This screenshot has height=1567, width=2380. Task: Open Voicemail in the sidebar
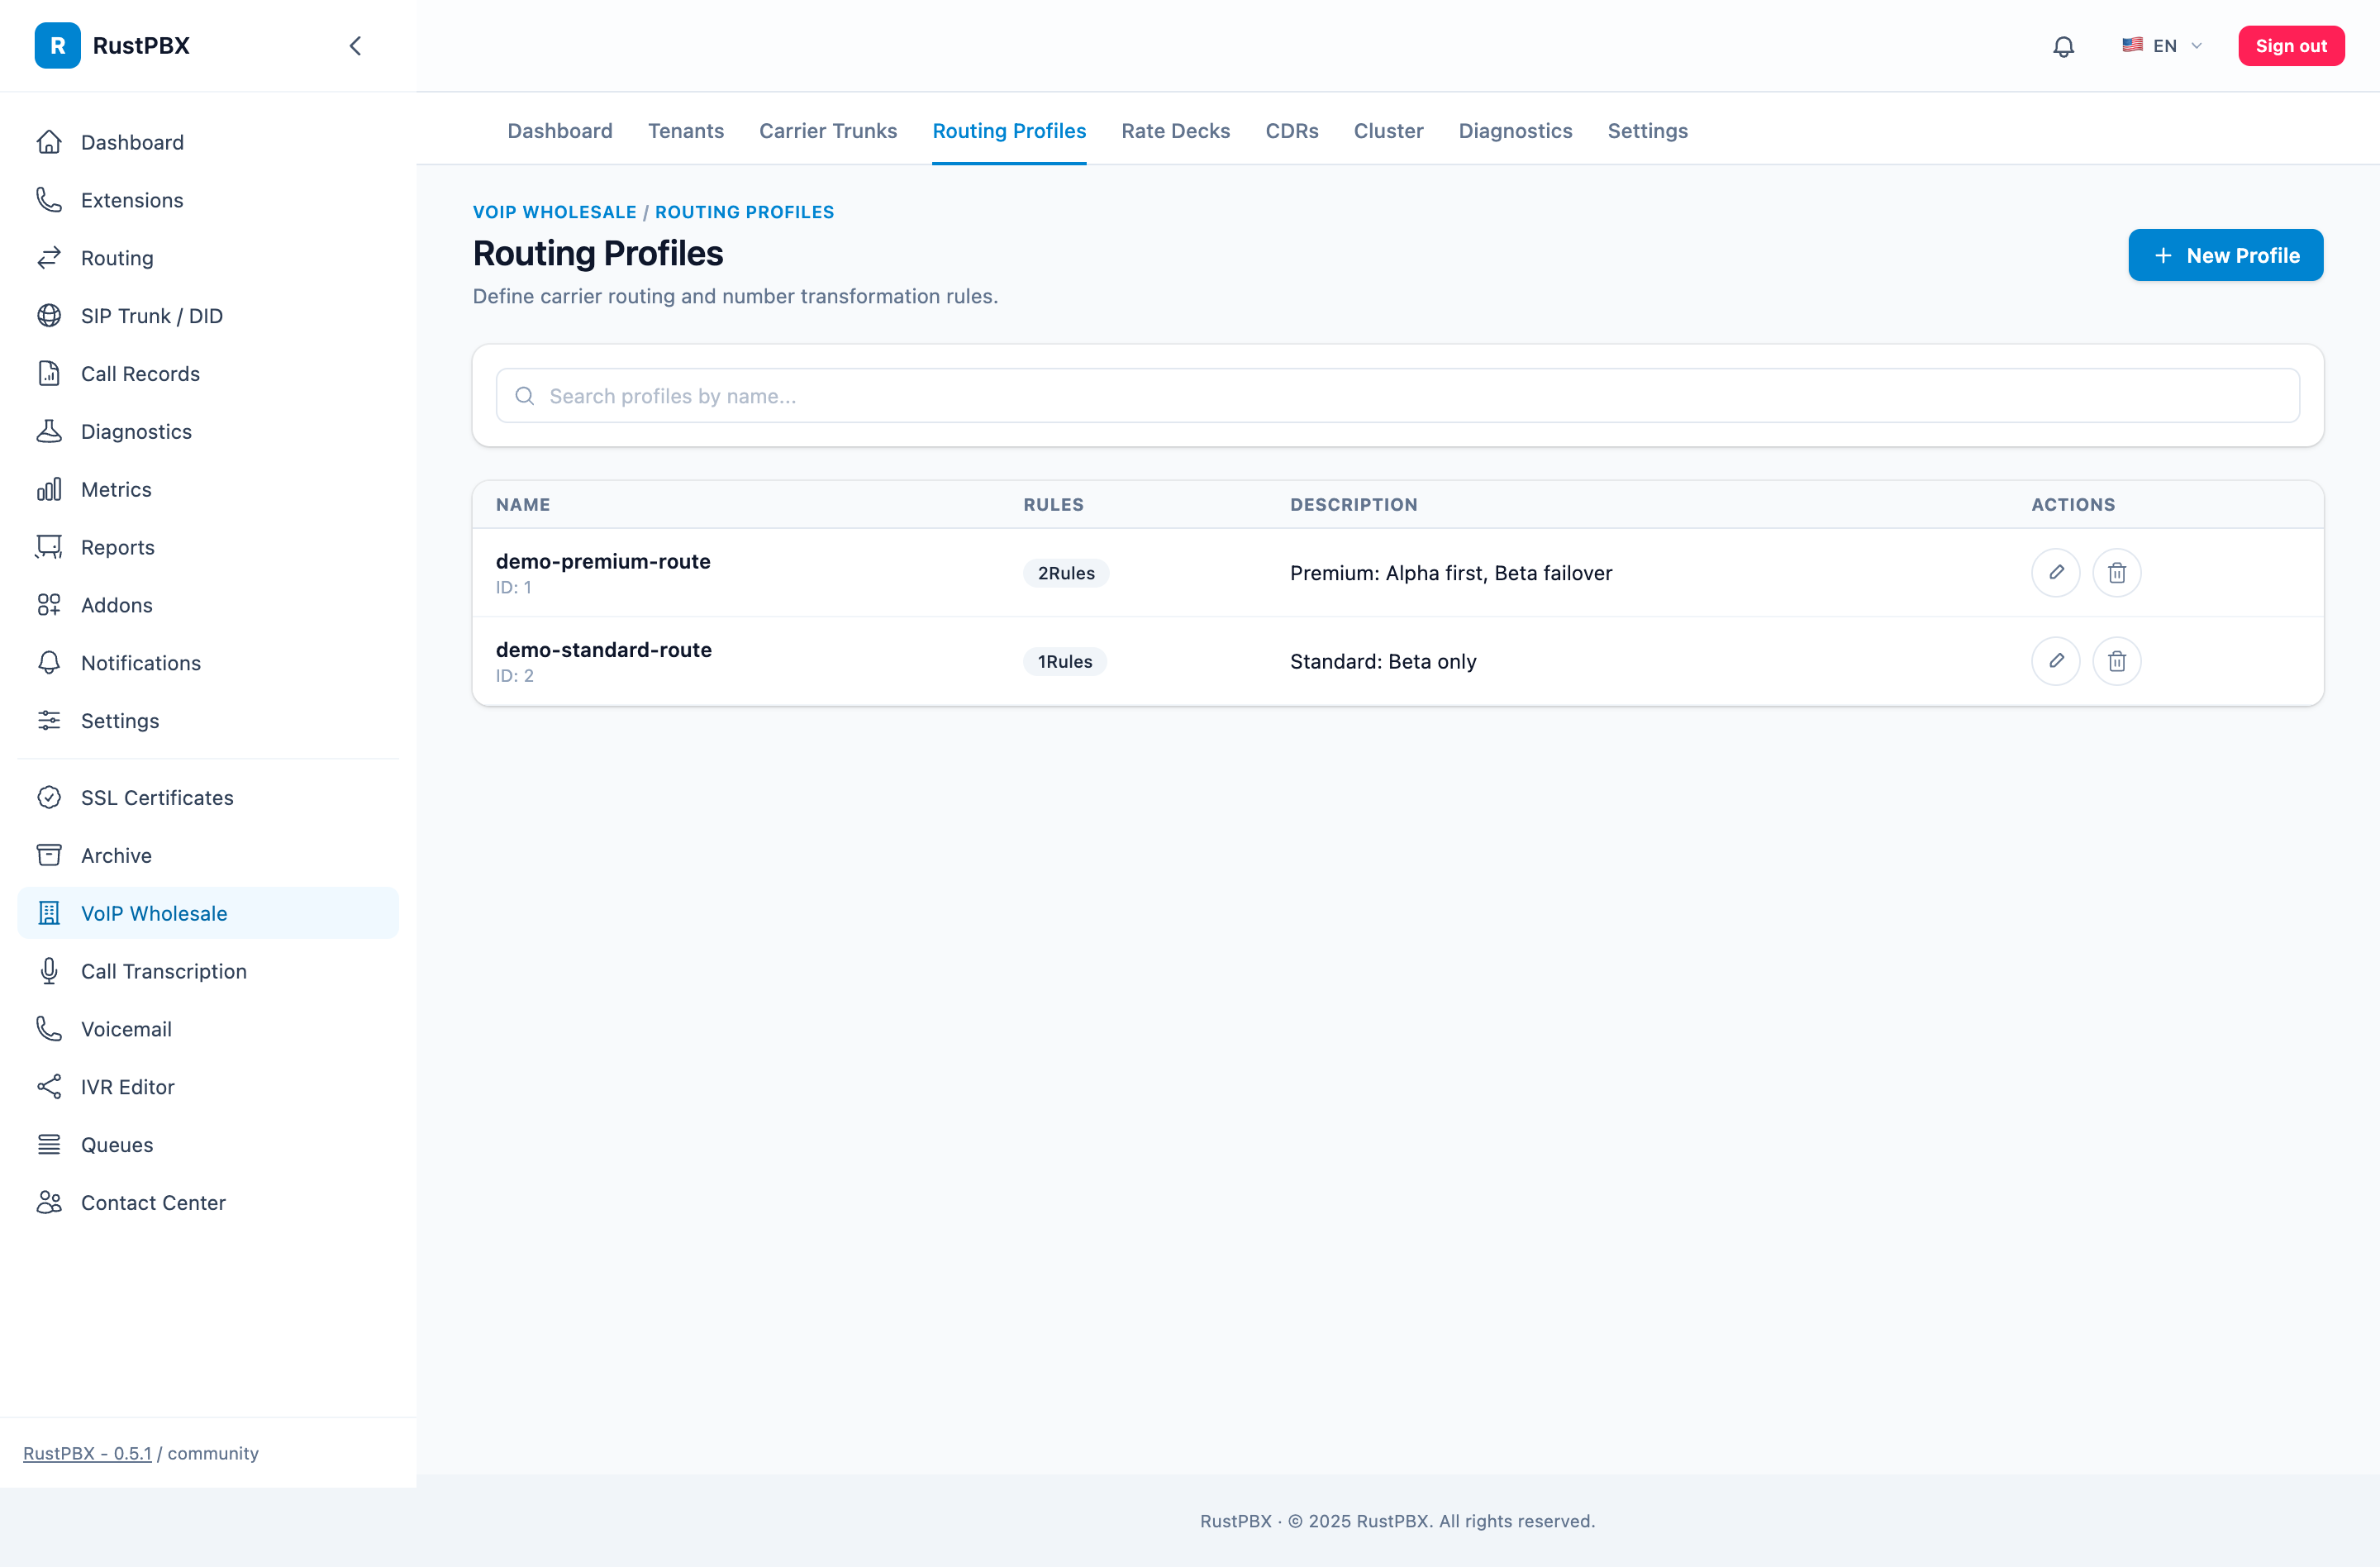[x=208, y=1029]
